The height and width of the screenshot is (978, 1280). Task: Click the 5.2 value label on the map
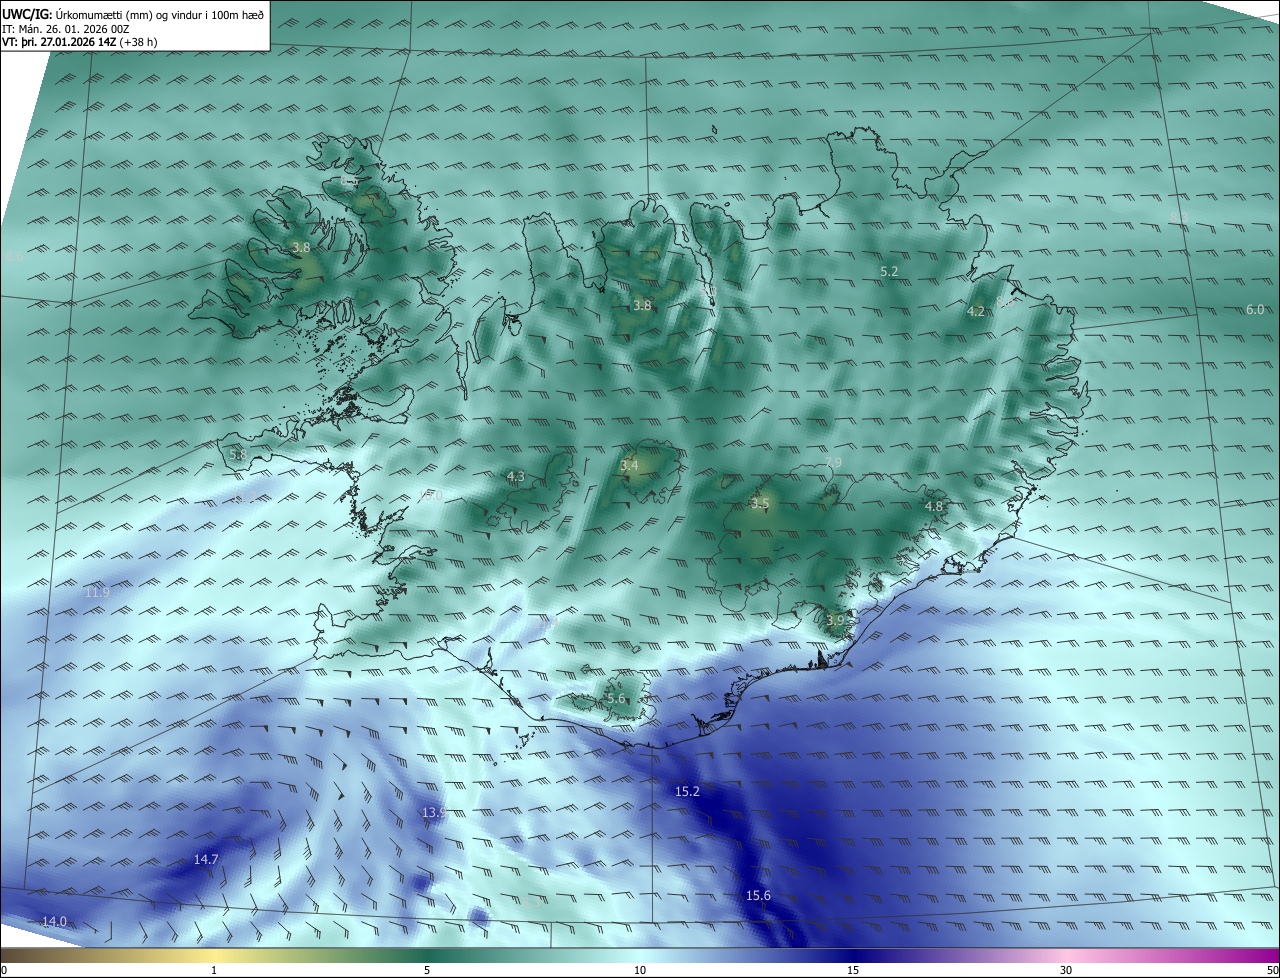(x=889, y=271)
